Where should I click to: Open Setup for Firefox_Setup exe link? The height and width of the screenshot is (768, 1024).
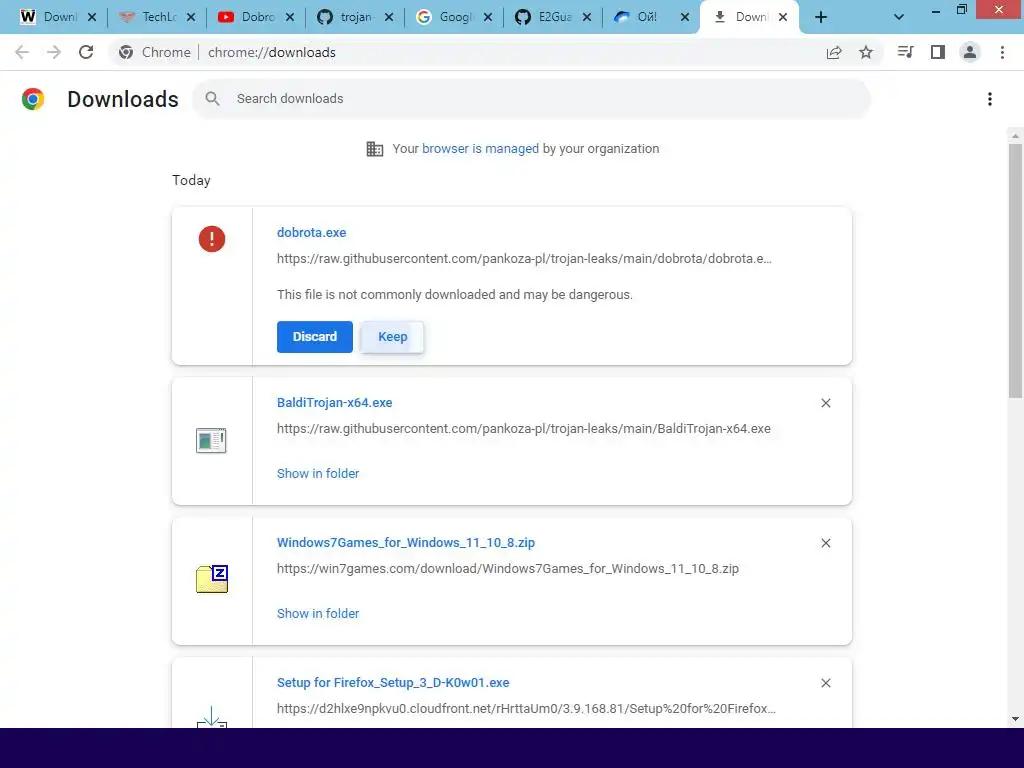tap(393, 682)
